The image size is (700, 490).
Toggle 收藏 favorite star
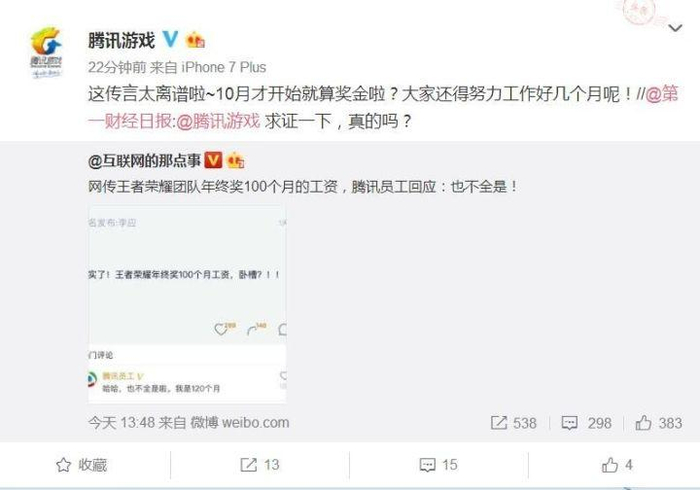[x=82, y=465]
